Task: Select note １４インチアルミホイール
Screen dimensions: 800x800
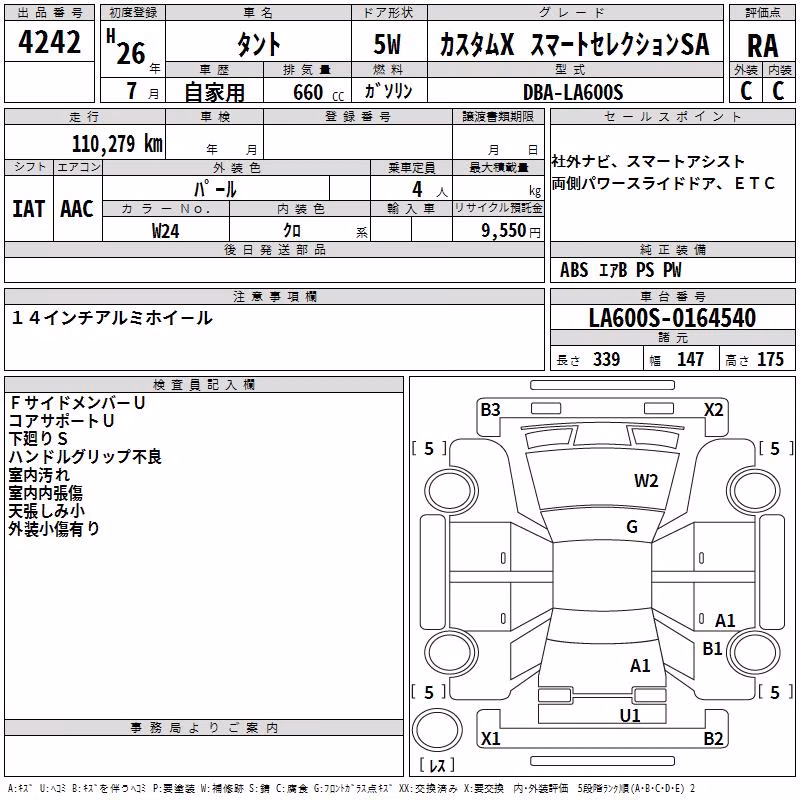Action: pos(111,318)
